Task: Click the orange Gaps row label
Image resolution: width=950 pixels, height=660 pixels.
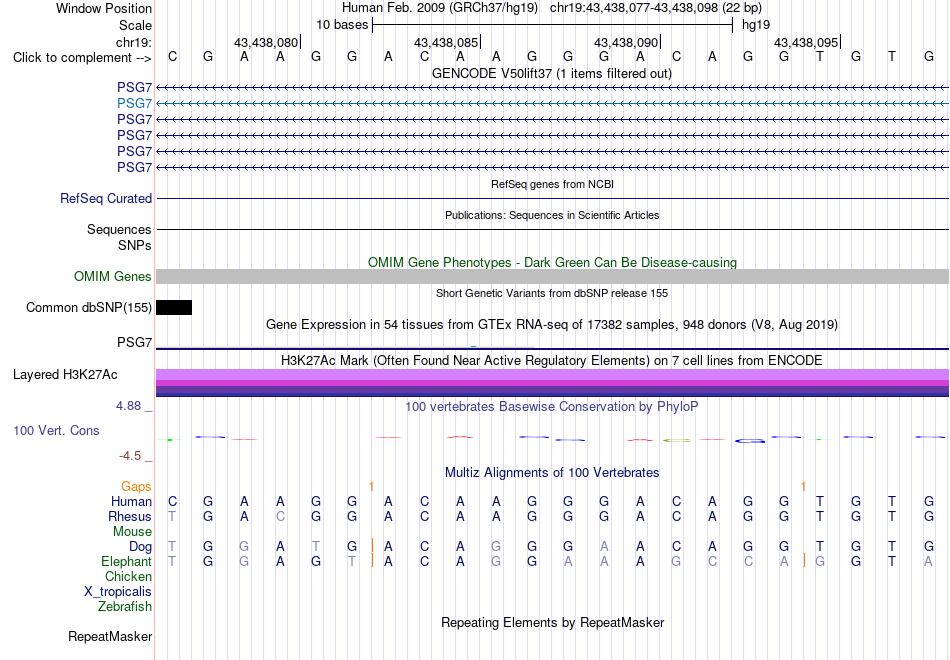Action: click(136, 487)
